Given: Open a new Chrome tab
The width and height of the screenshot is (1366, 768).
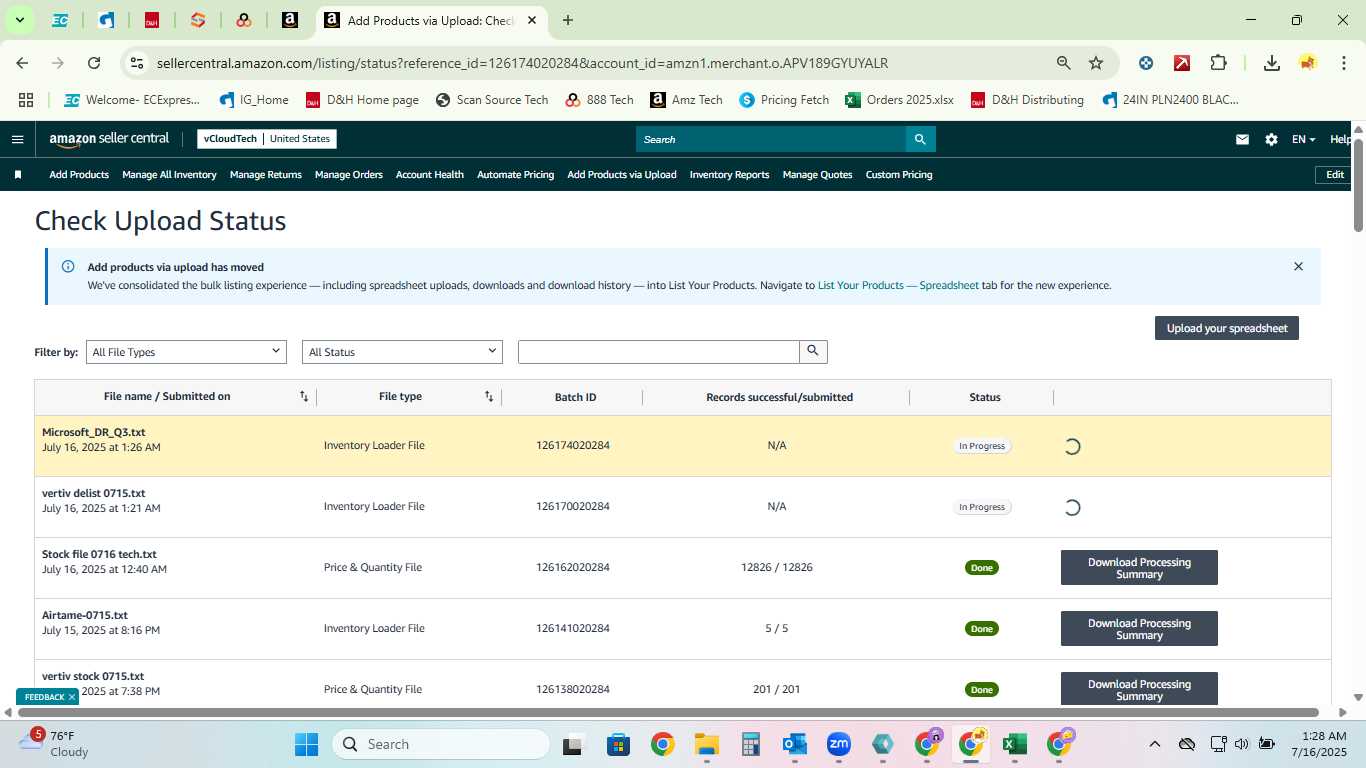Looking at the screenshot, I should [568, 20].
